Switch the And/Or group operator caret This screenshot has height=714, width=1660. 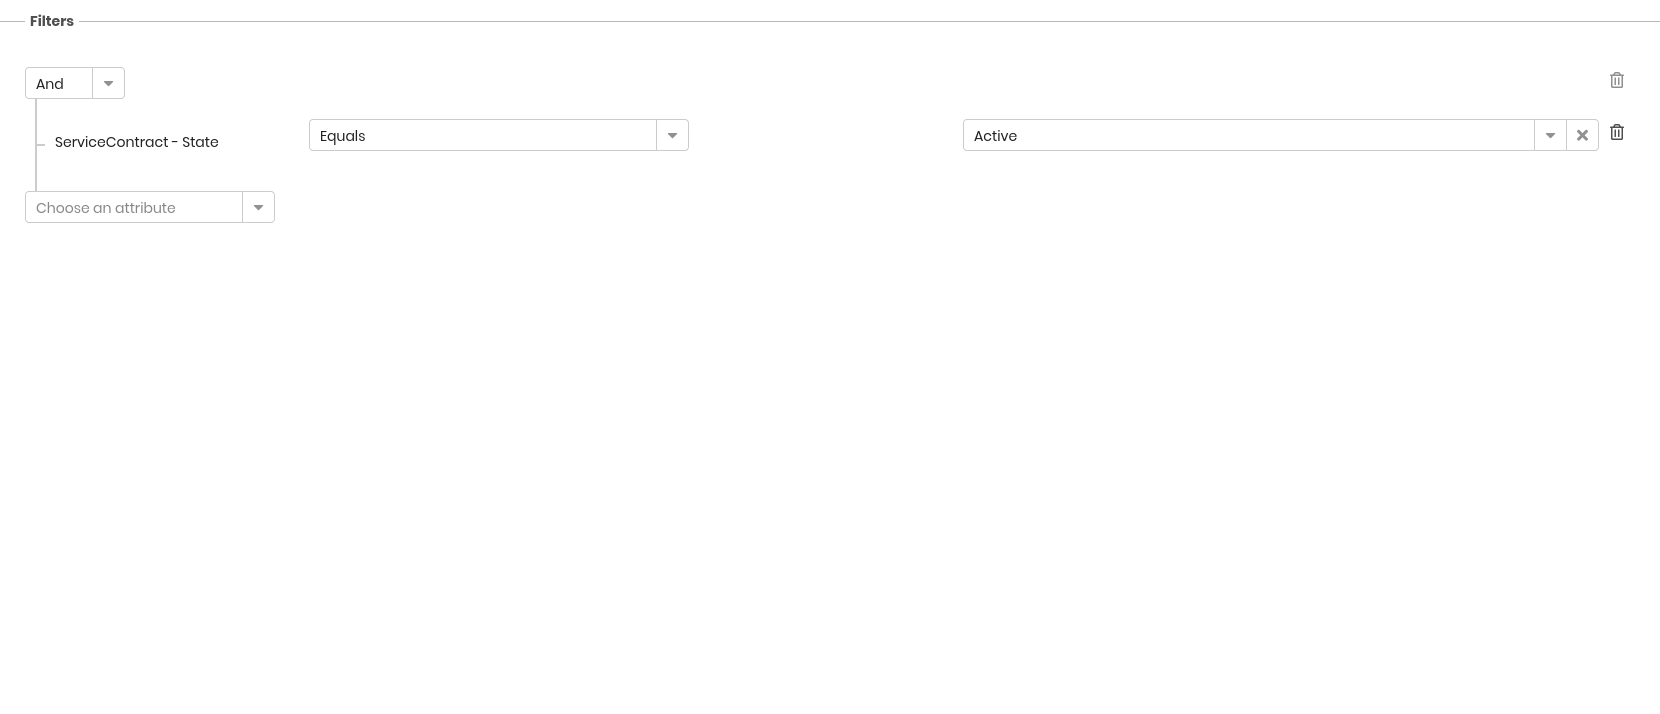[x=108, y=83]
